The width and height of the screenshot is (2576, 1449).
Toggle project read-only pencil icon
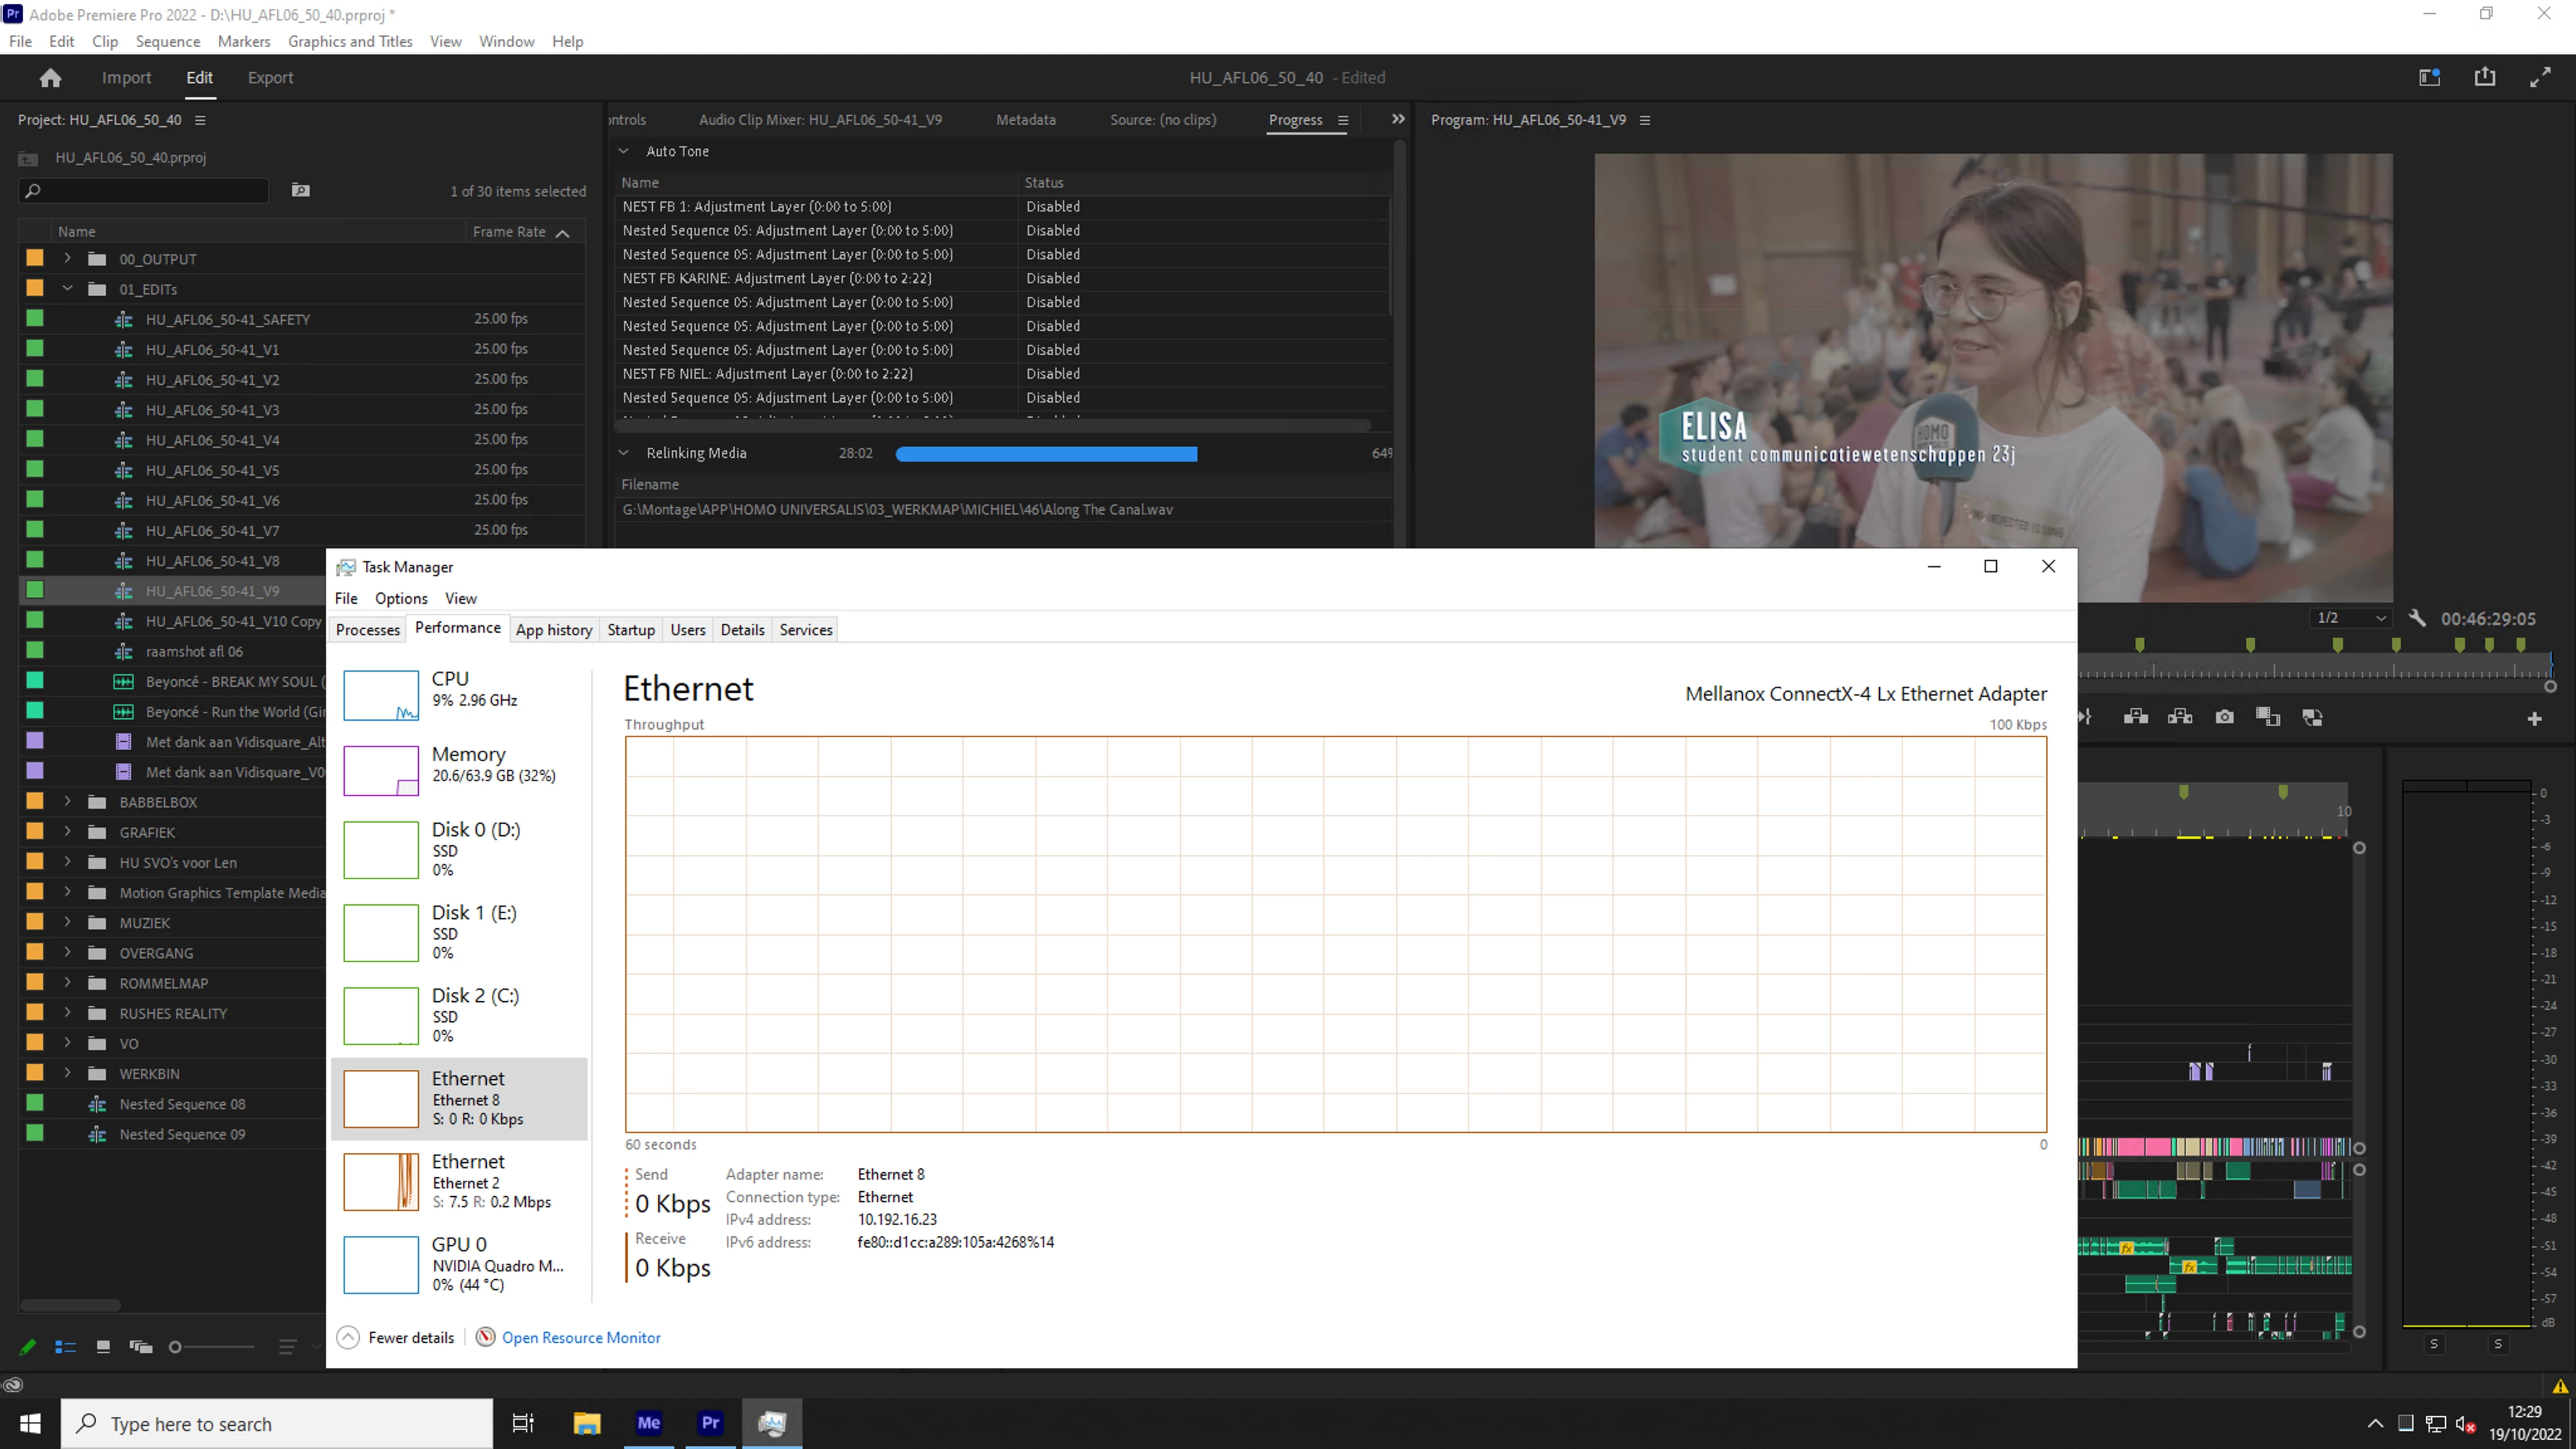28,1347
